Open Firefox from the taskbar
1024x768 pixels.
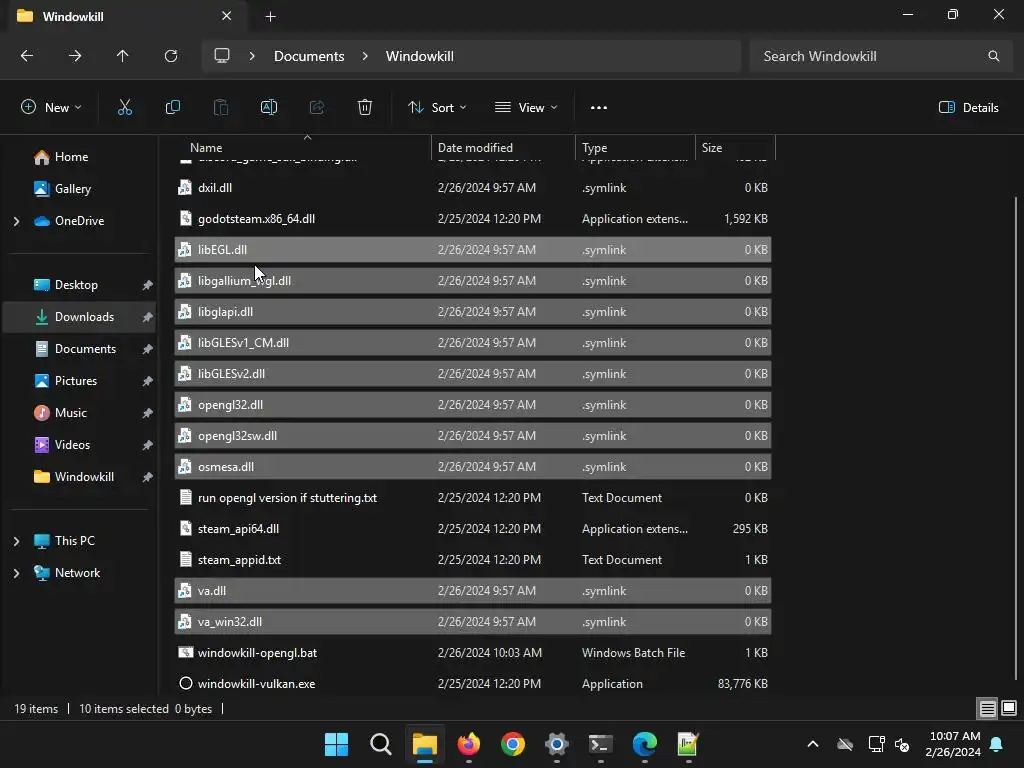point(469,744)
